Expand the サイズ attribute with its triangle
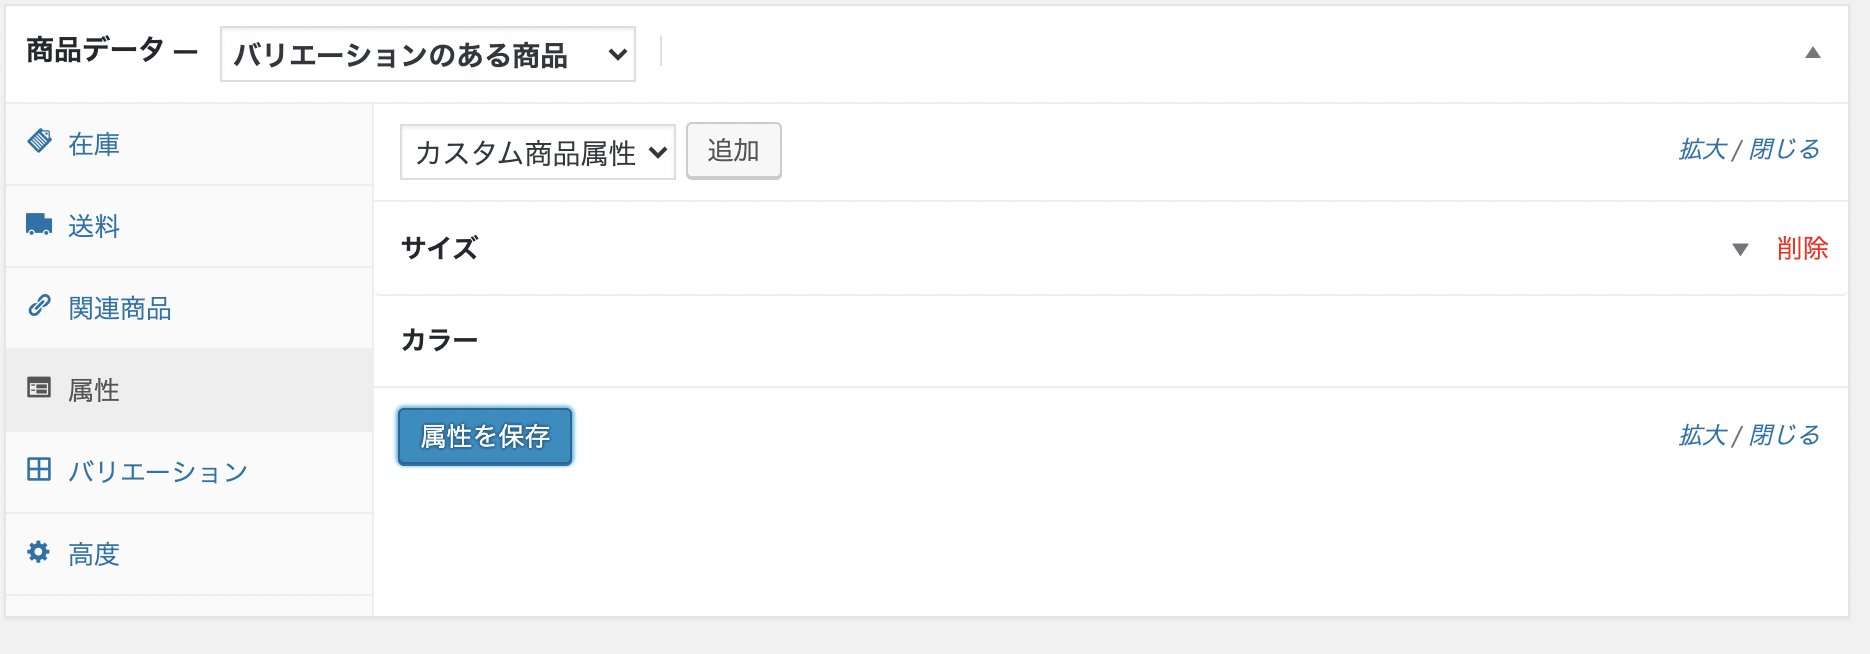This screenshot has height=654, width=1870. (1740, 249)
